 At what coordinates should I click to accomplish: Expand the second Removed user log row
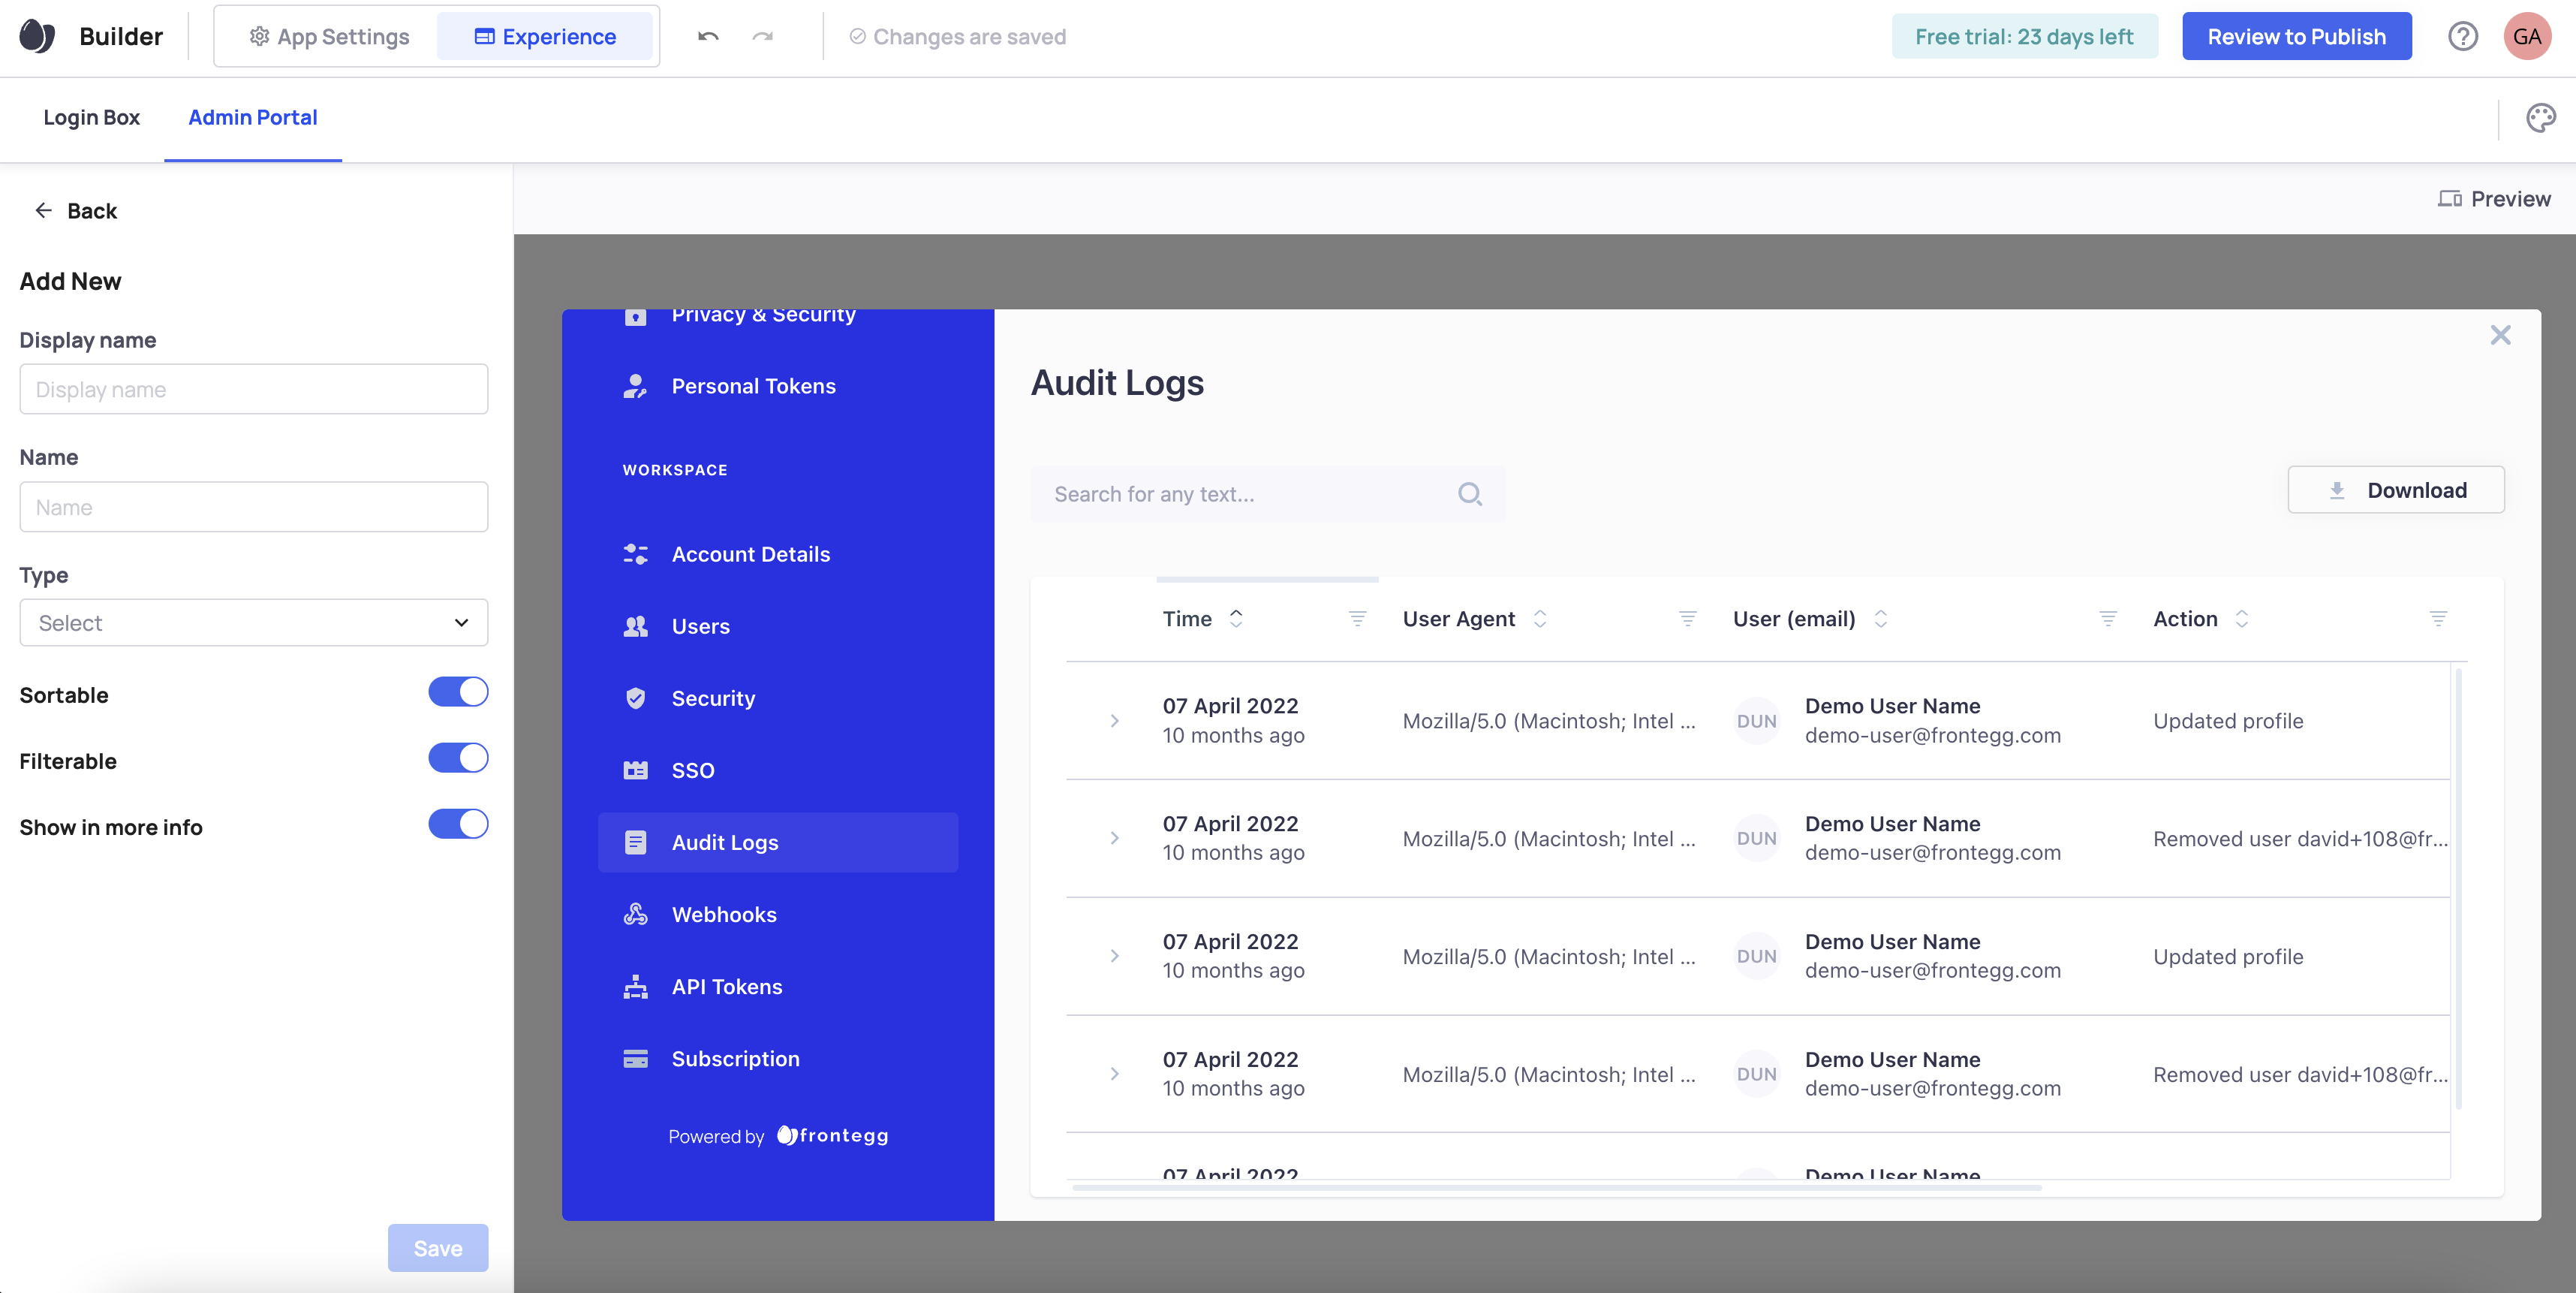(x=1114, y=1074)
